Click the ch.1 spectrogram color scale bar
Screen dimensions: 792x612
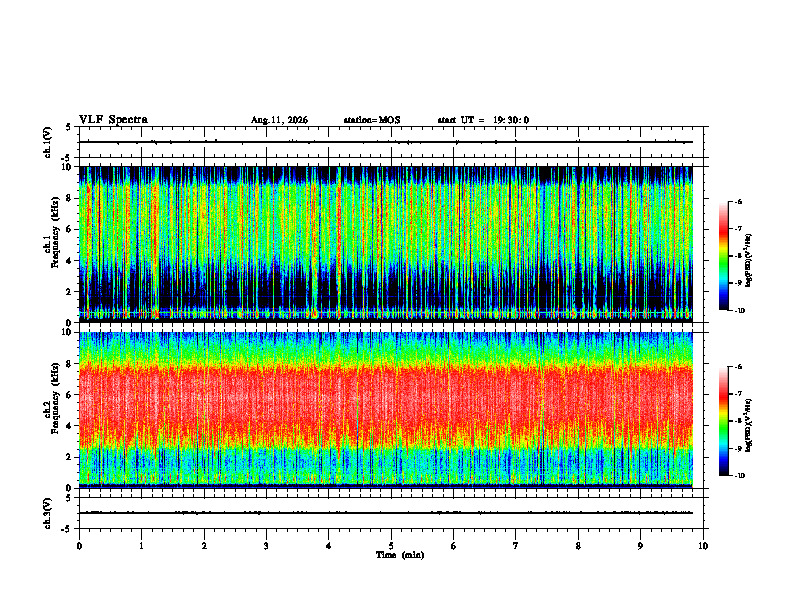click(723, 256)
